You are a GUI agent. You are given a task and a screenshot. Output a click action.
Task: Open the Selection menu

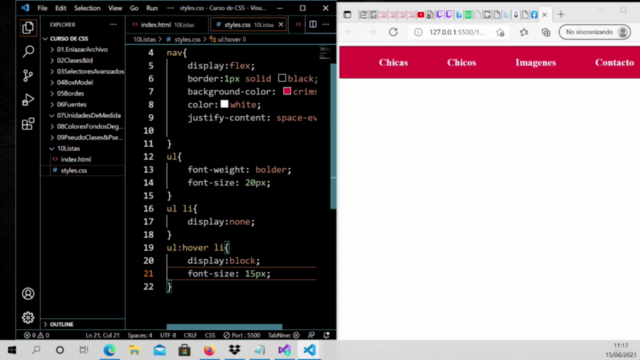pos(87,8)
